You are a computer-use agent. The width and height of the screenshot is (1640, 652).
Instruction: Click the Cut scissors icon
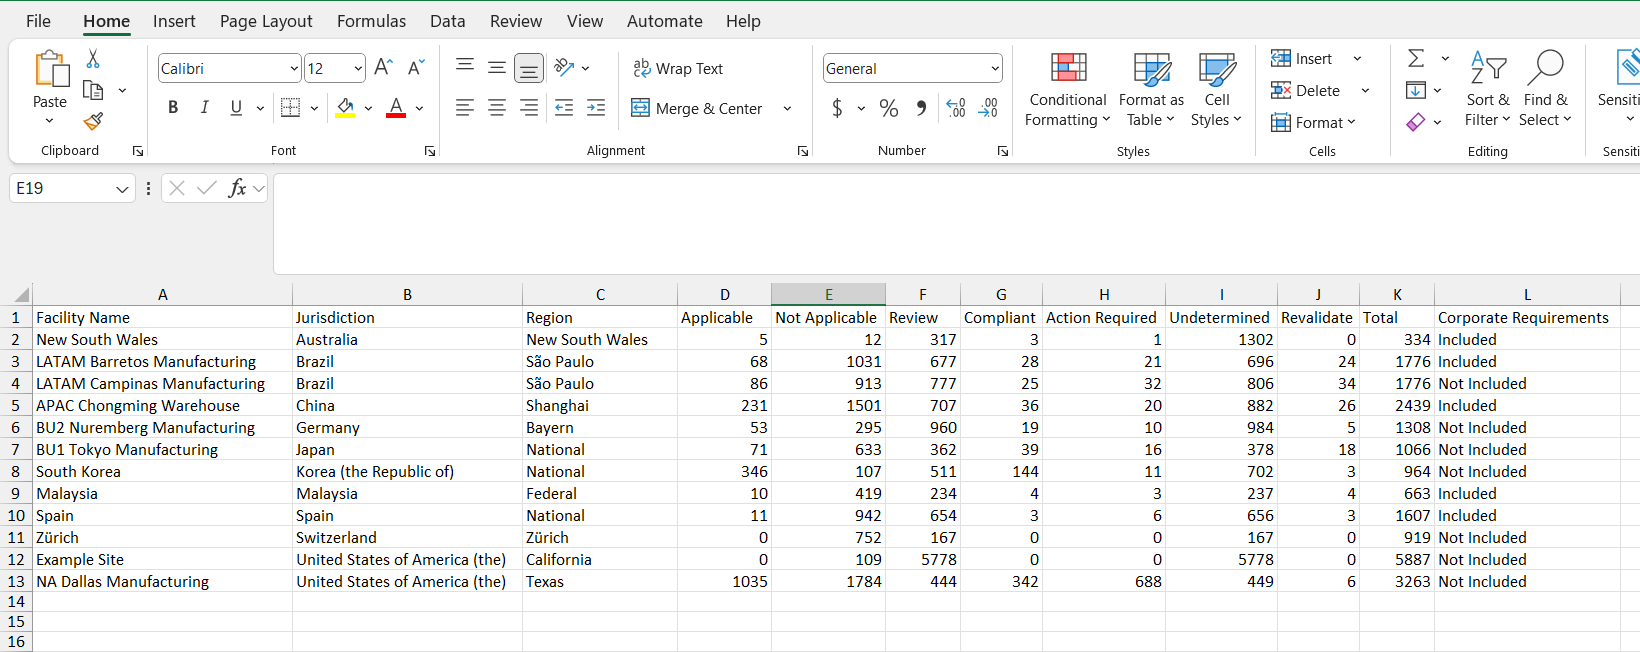coord(93,59)
